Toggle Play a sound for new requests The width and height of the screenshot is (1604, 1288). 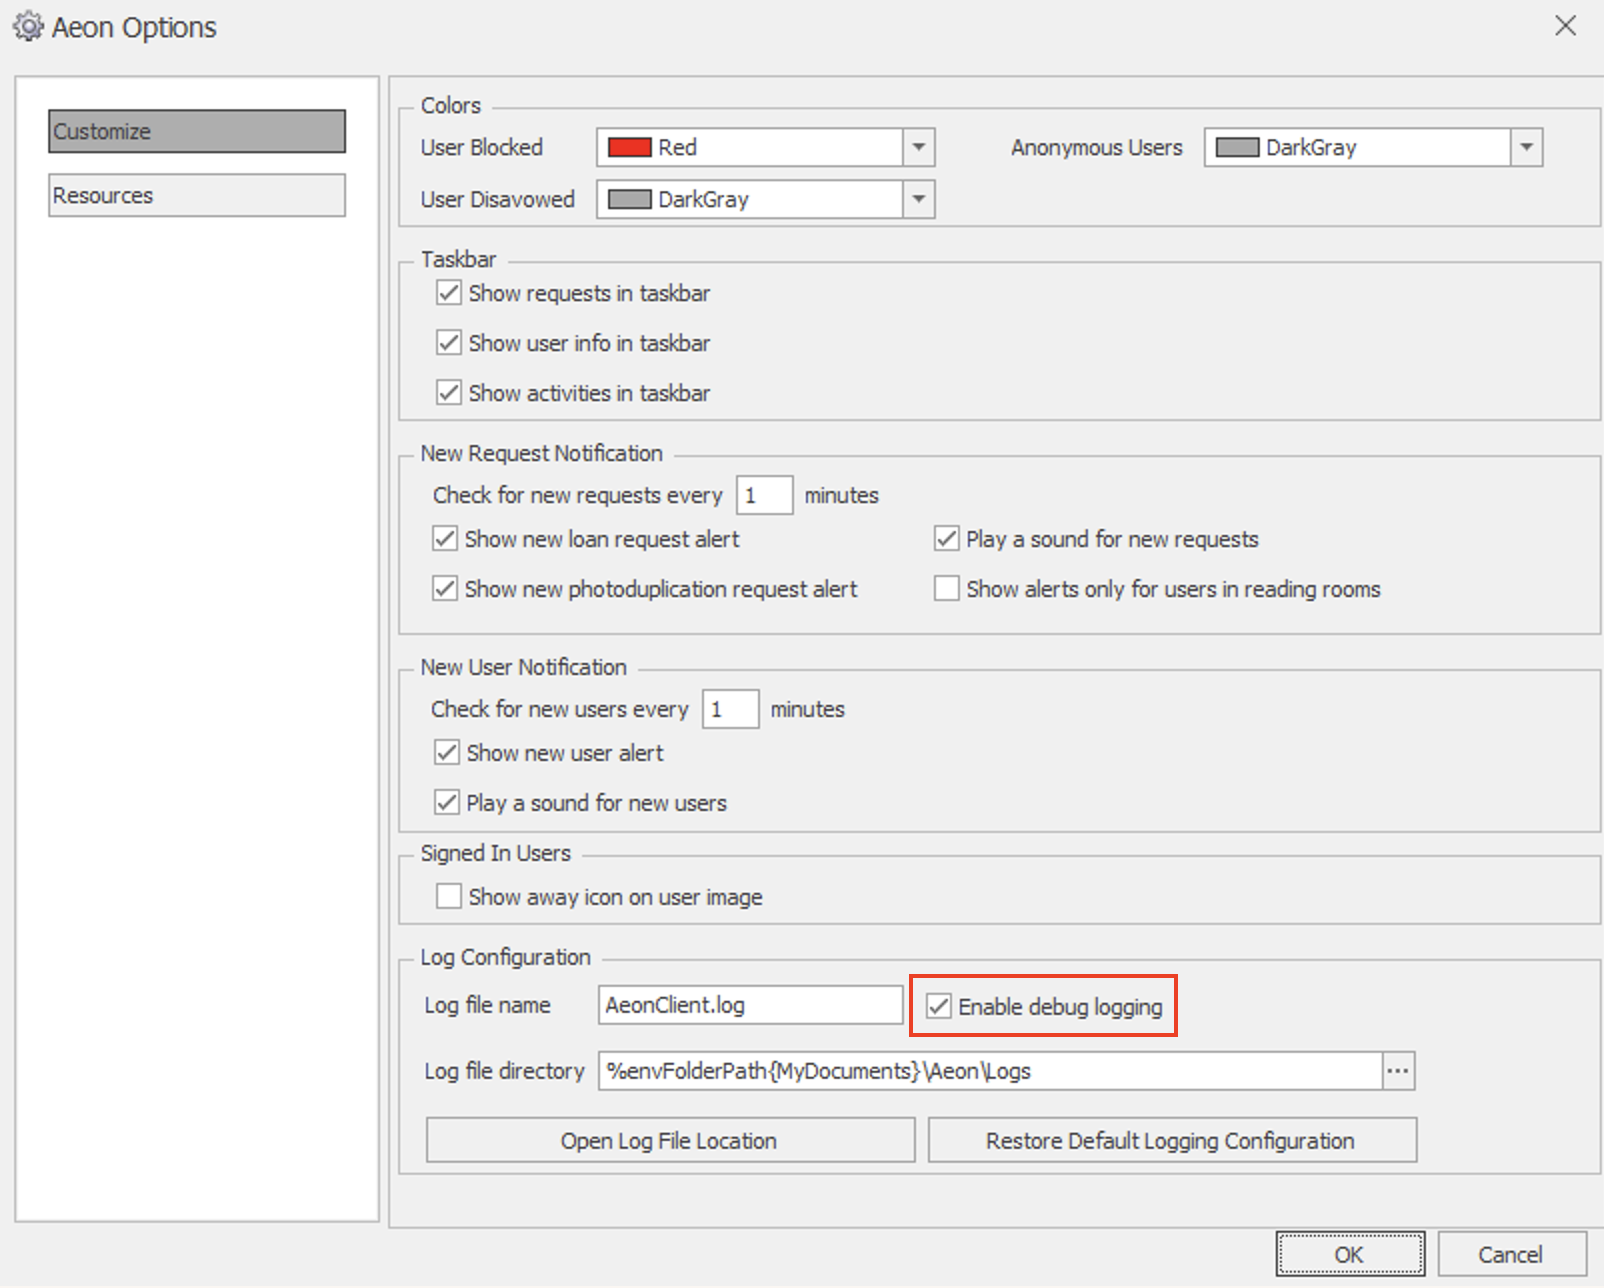click(946, 538)
